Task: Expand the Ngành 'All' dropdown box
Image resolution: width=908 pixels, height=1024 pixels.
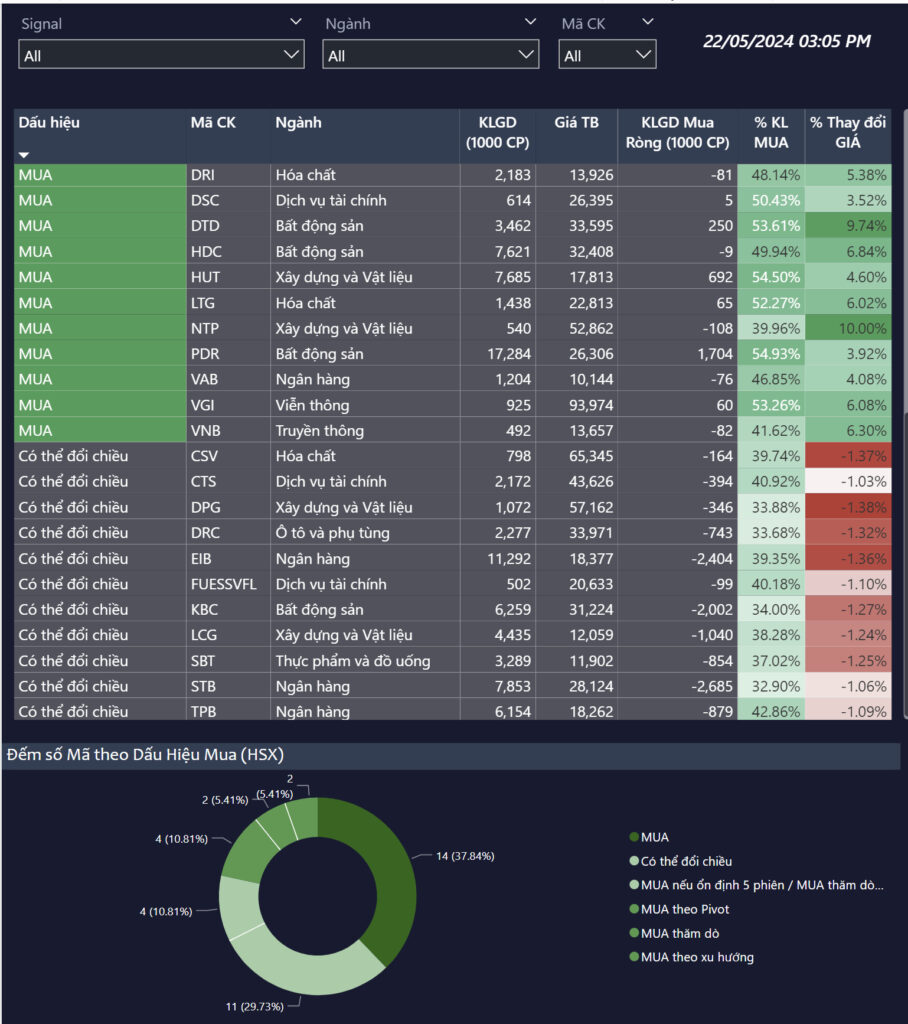Action: click(430, 55)
